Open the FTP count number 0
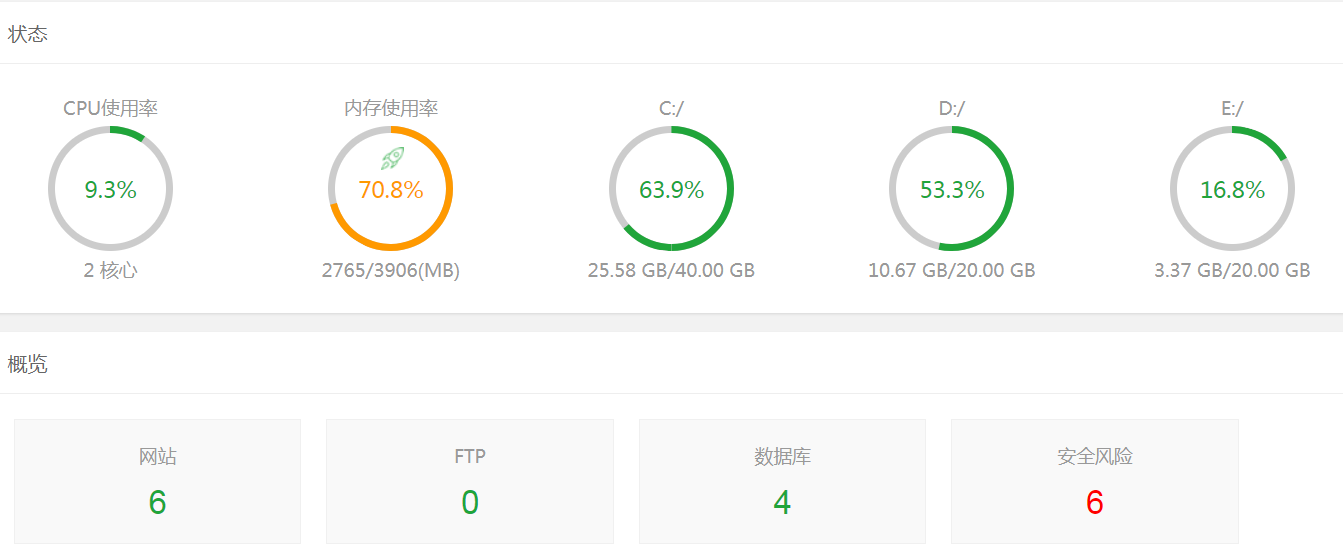This screenshot has height=560, width=1343. [x=470, y=502]
